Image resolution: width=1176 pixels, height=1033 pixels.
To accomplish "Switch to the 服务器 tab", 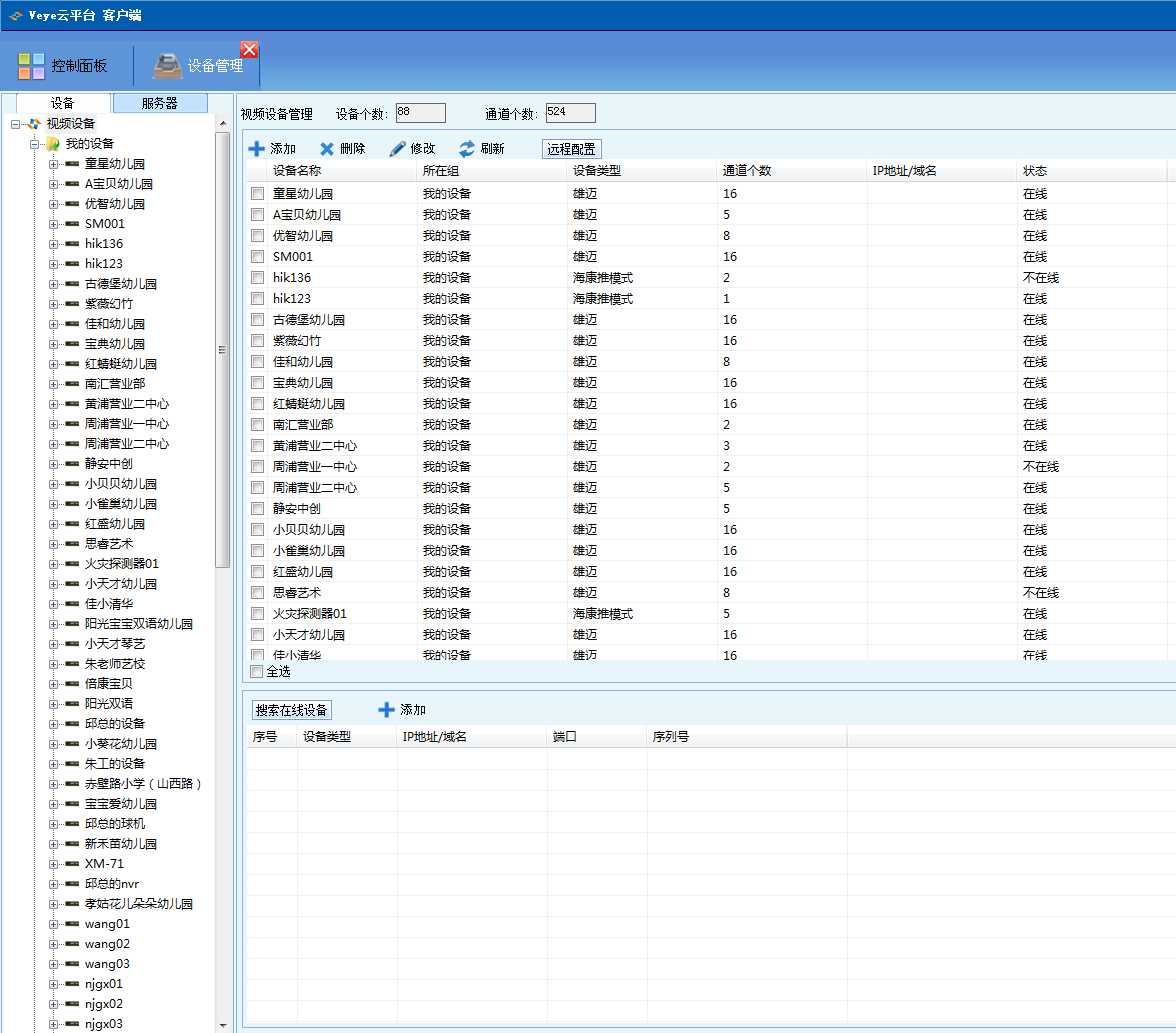I will click(160, 103).
